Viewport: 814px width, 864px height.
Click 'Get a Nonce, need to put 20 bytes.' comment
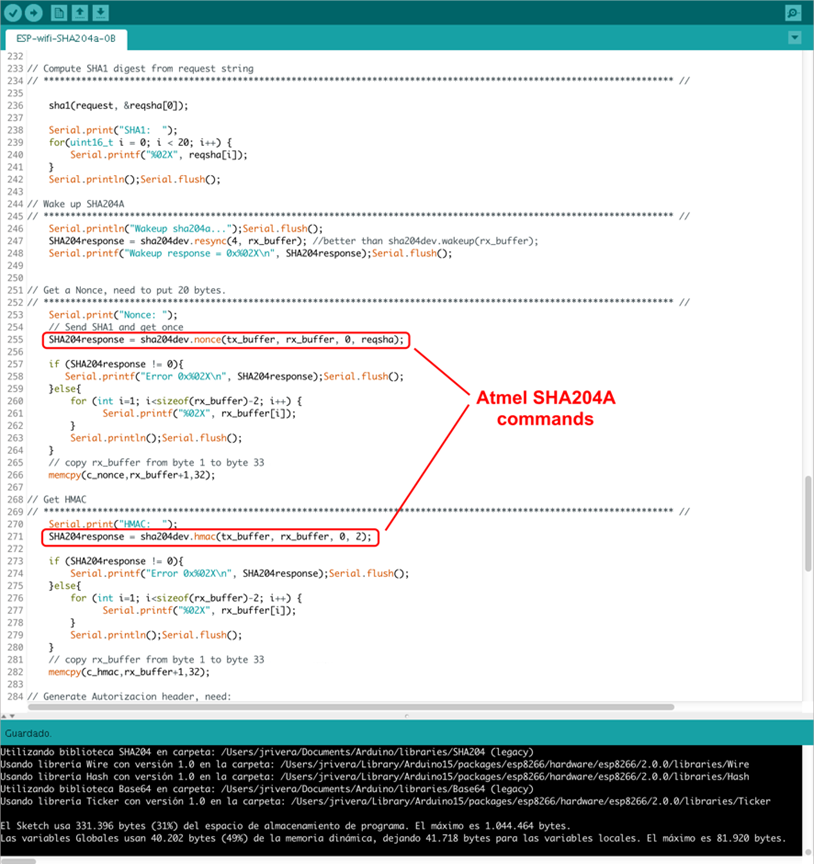pos(127,290)
